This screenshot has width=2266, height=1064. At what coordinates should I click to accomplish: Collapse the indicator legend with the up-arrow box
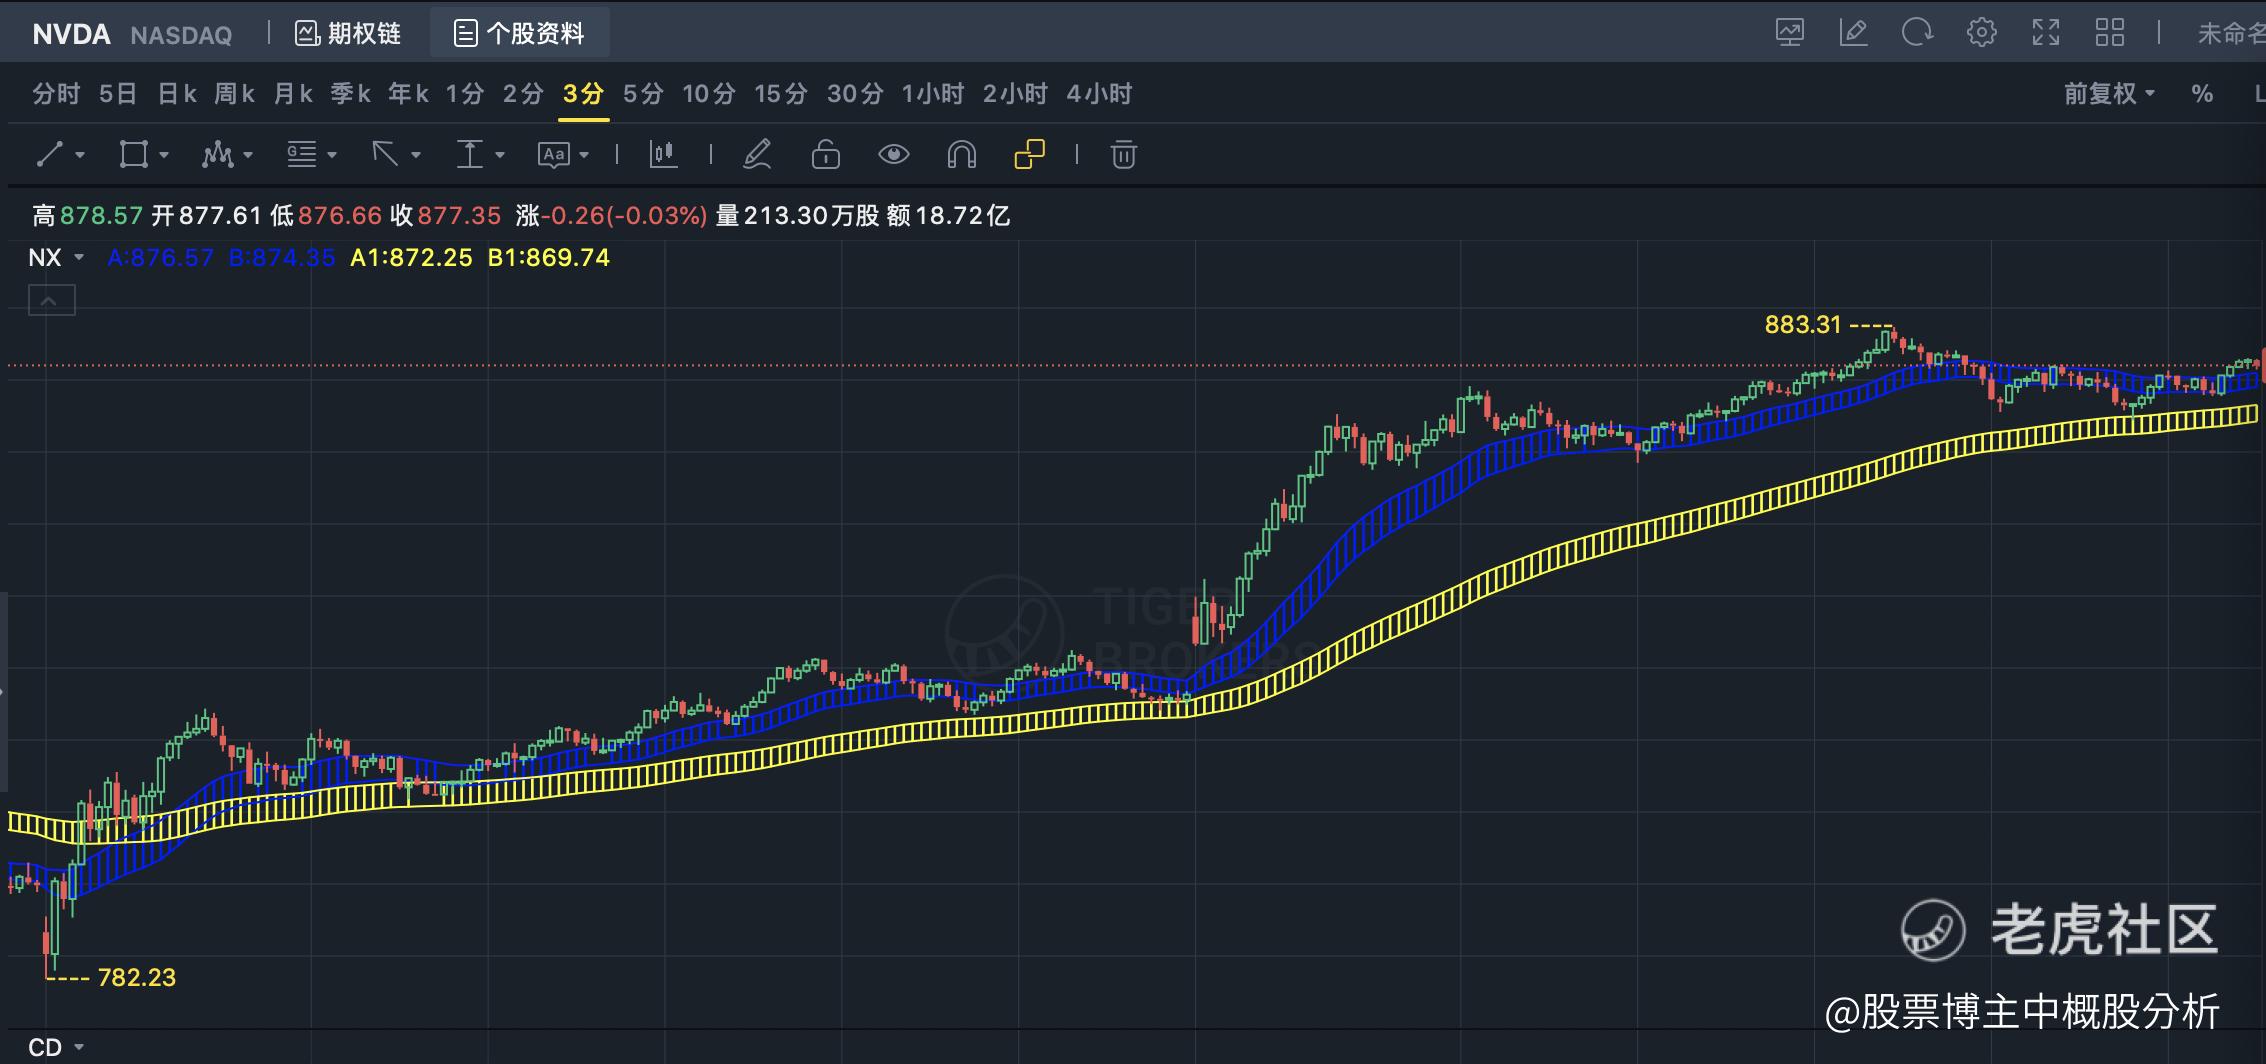[x=52, y=300]
